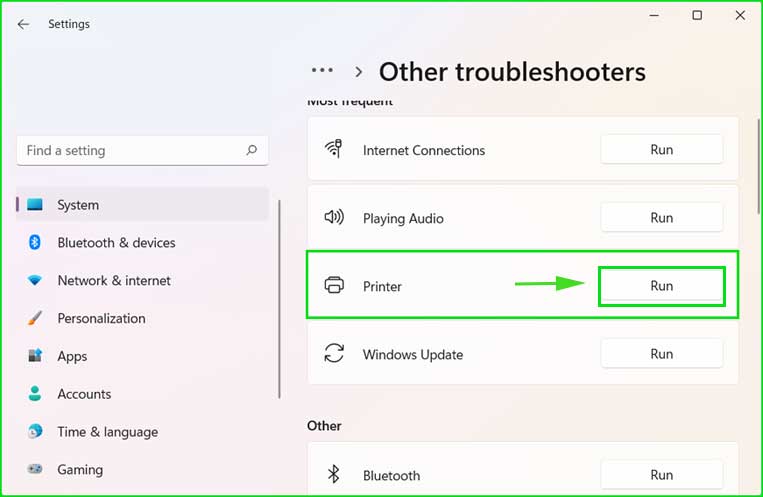Image resolution: width=763 pixels, height=497 pixels.
Task: Select Network & internet category
Action: pyautogui.click(x=143, y=280)
